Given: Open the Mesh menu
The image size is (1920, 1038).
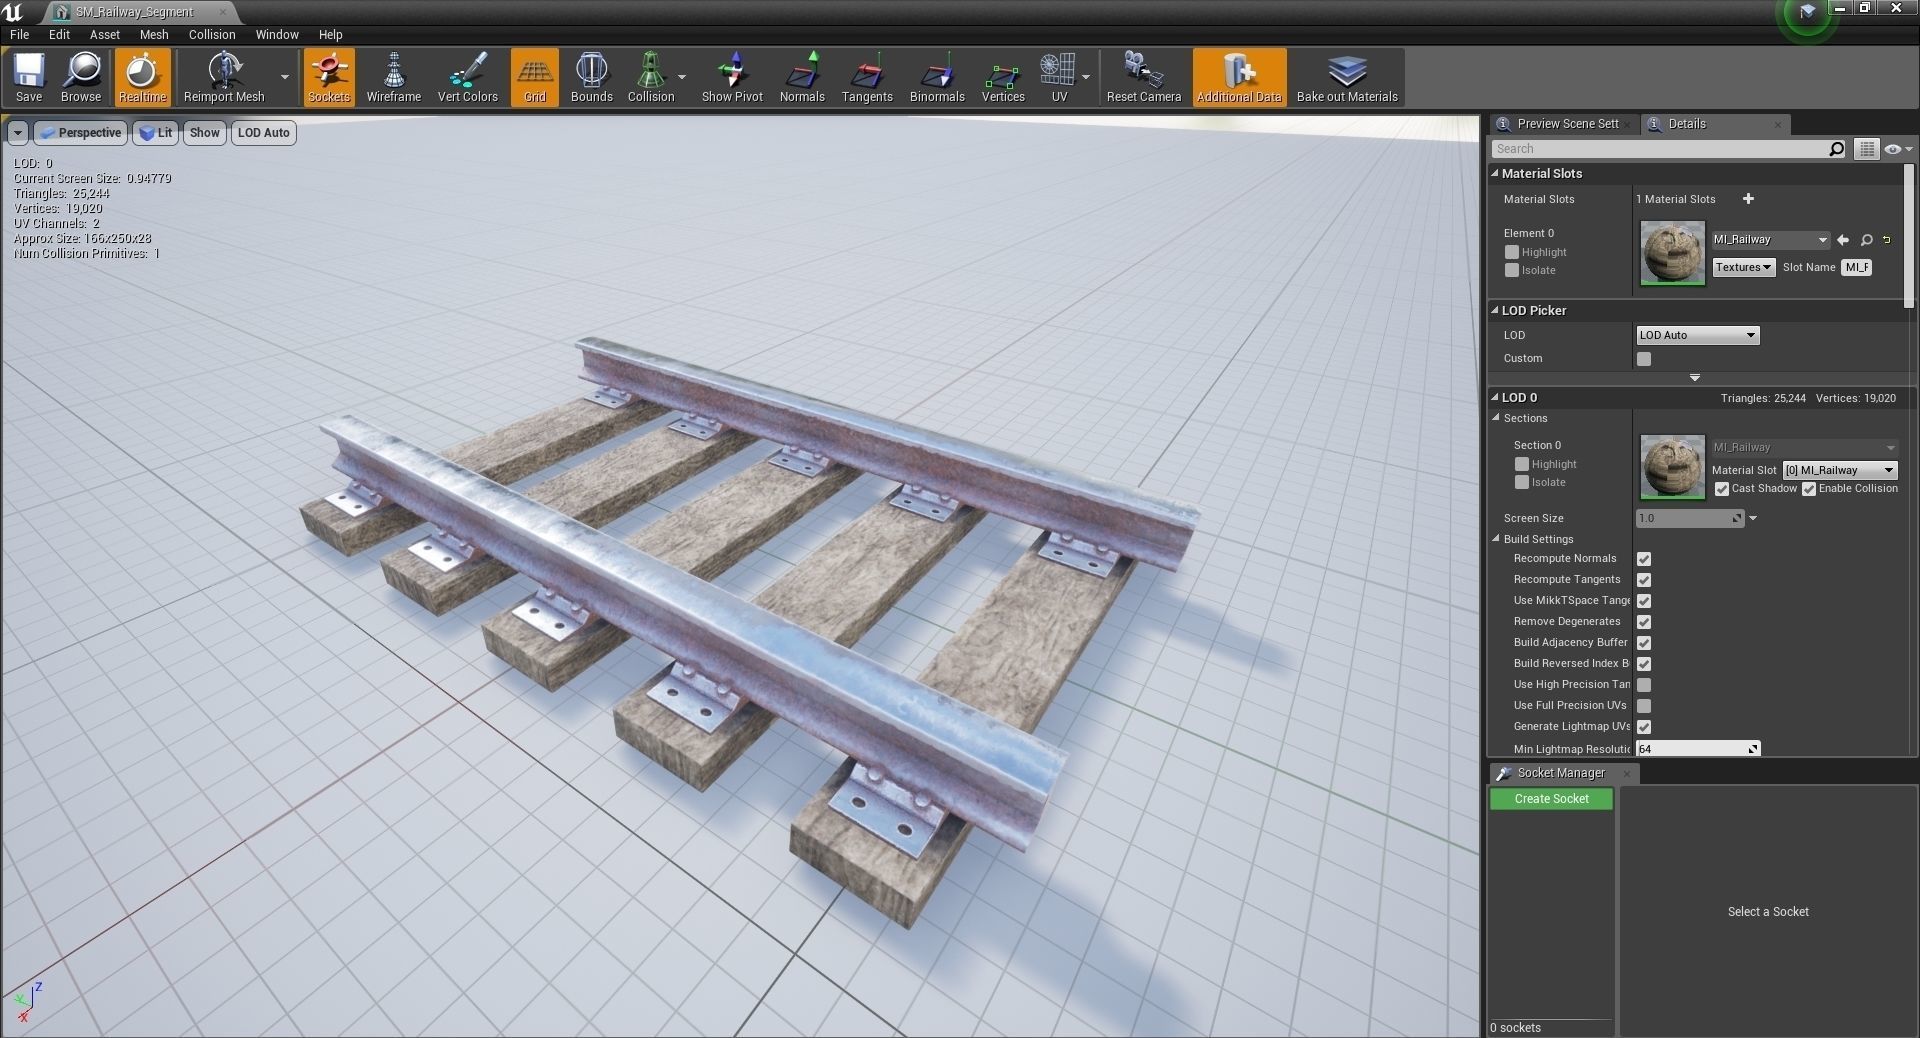Looking at the screenshot, I should (x=153, y=34).
